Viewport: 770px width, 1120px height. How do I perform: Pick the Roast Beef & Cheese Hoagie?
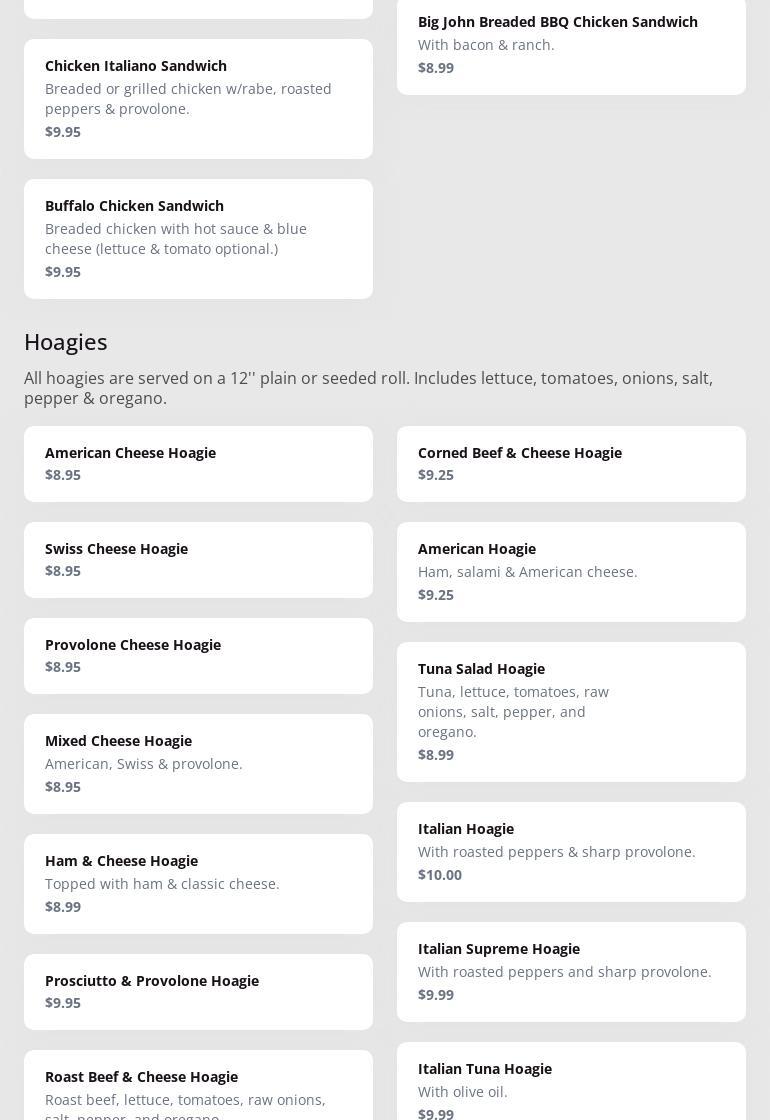(x=198, y=1088)
